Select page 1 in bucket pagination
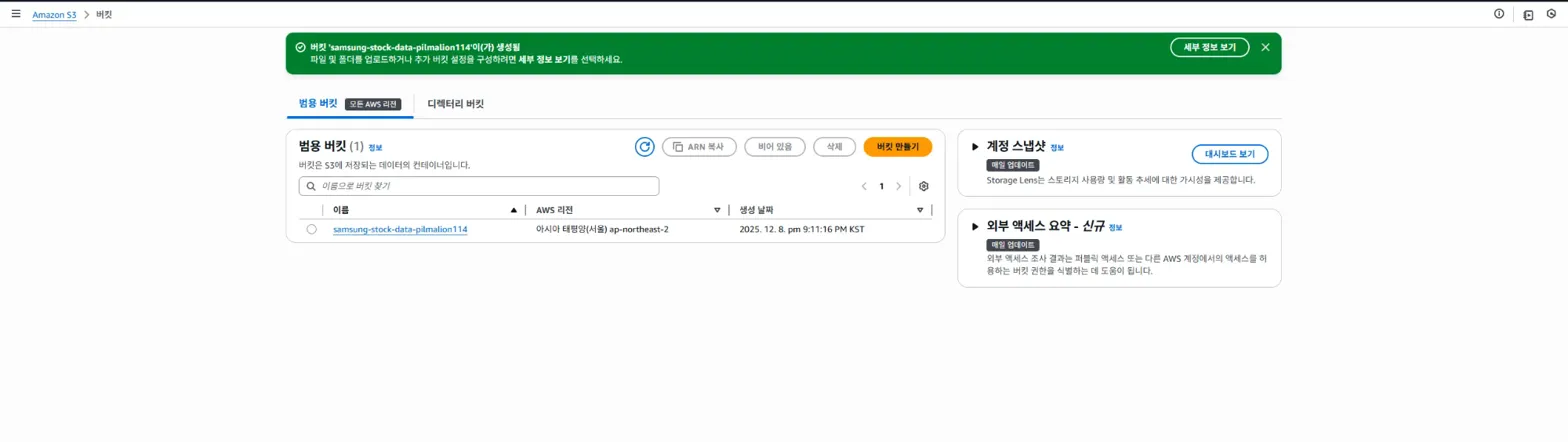Viewport: 1568px width, 442px height. pos(881,186)
